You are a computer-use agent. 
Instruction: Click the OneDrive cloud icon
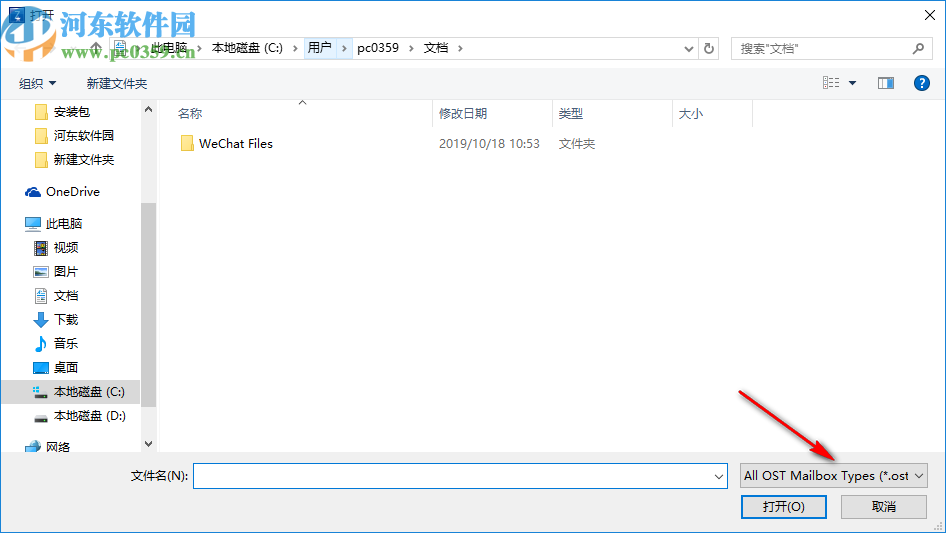[x=33, y=192]
